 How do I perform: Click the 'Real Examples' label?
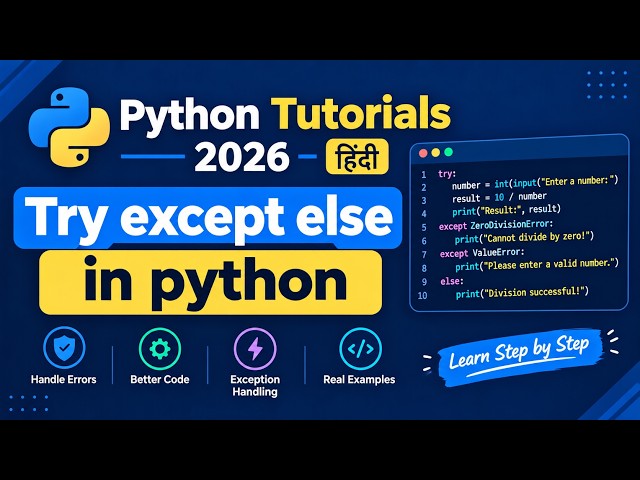tap(359, 380)
